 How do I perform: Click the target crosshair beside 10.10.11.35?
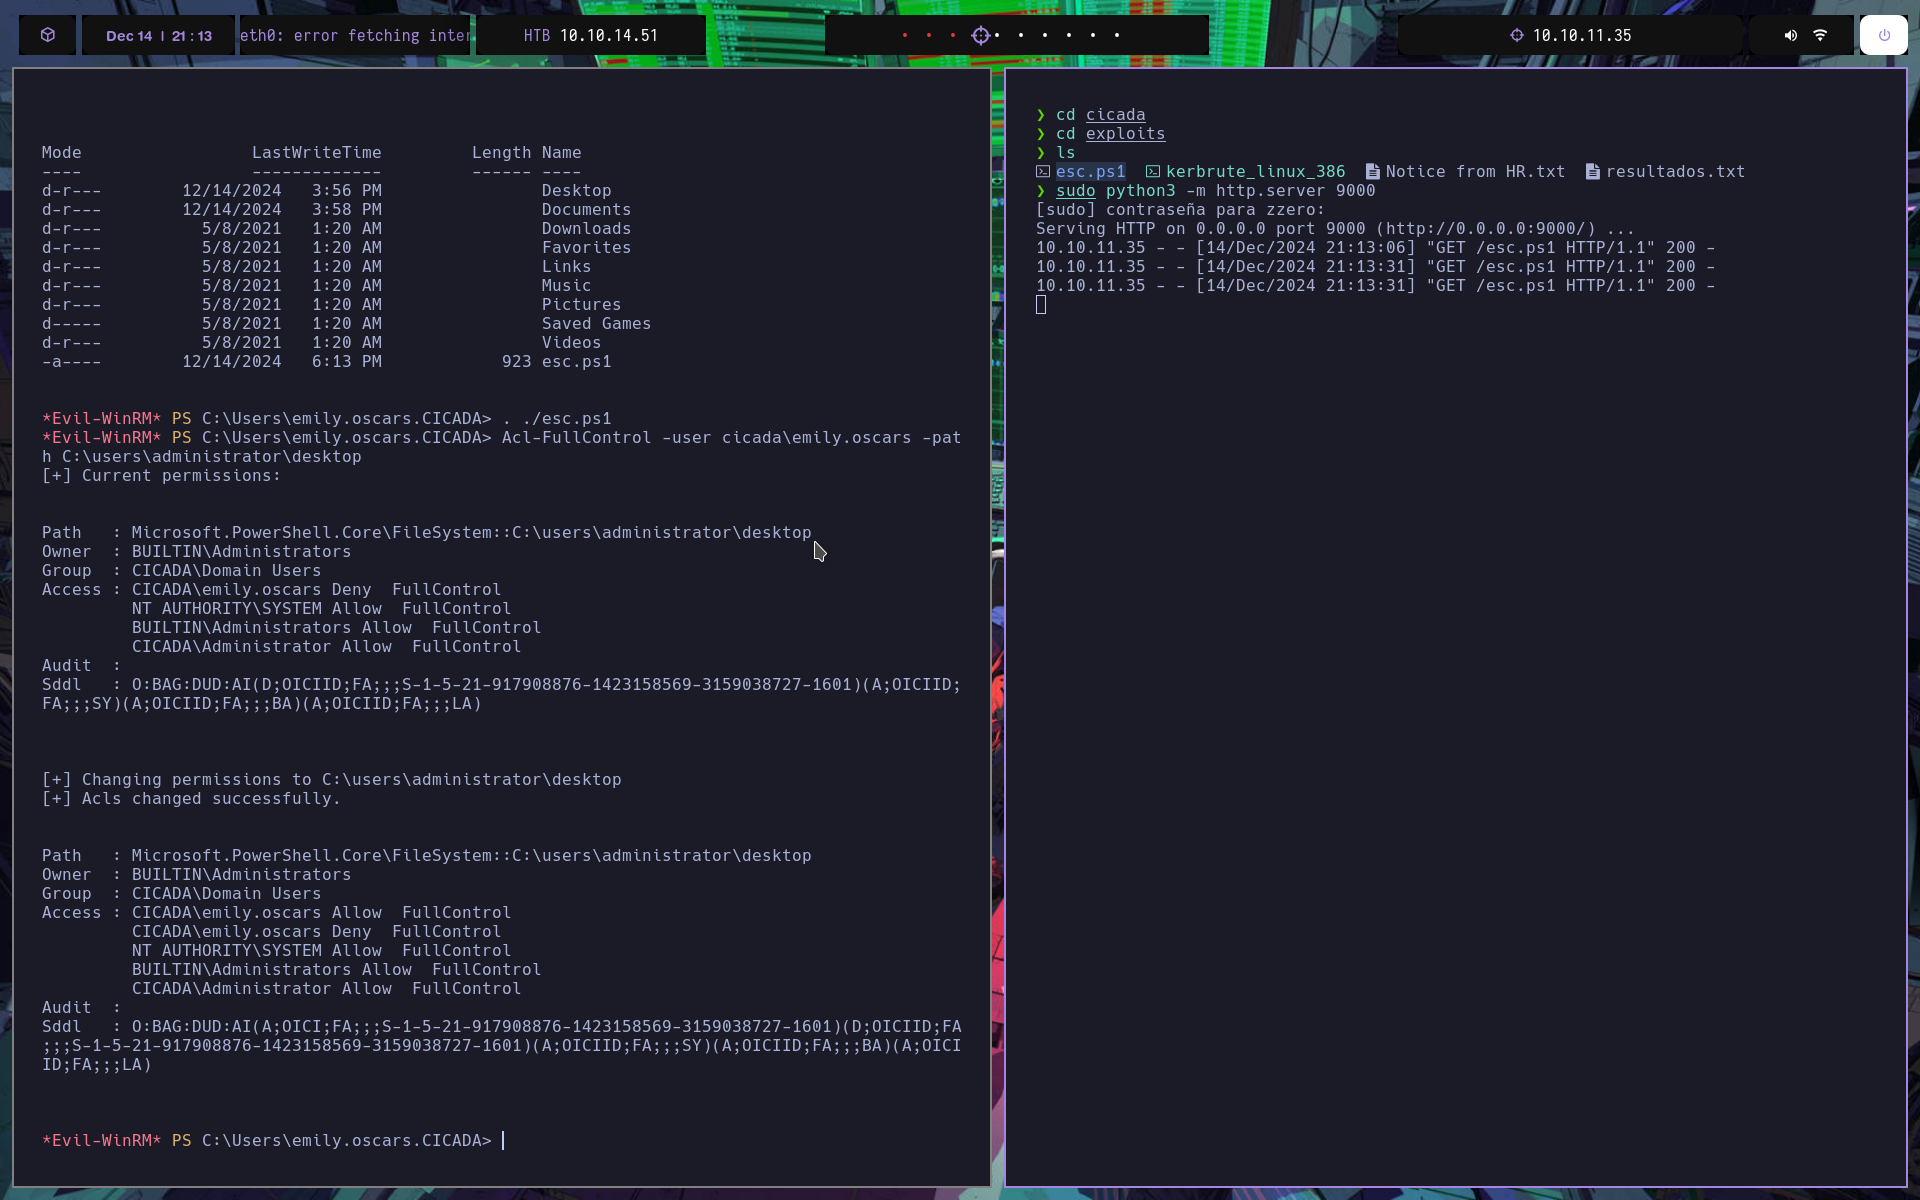tap(1517, 35)
